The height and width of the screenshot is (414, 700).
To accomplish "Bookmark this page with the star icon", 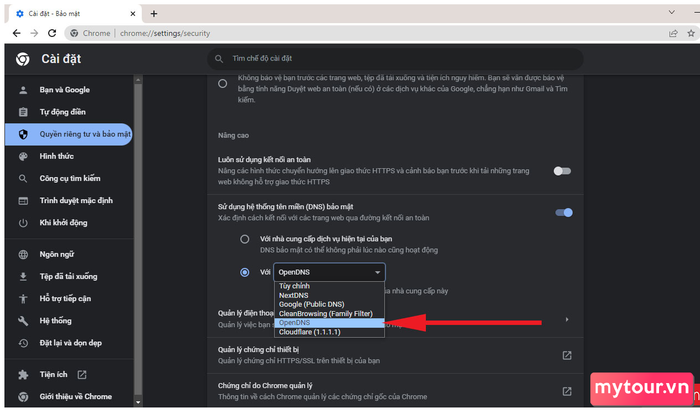I will [691, 33].
